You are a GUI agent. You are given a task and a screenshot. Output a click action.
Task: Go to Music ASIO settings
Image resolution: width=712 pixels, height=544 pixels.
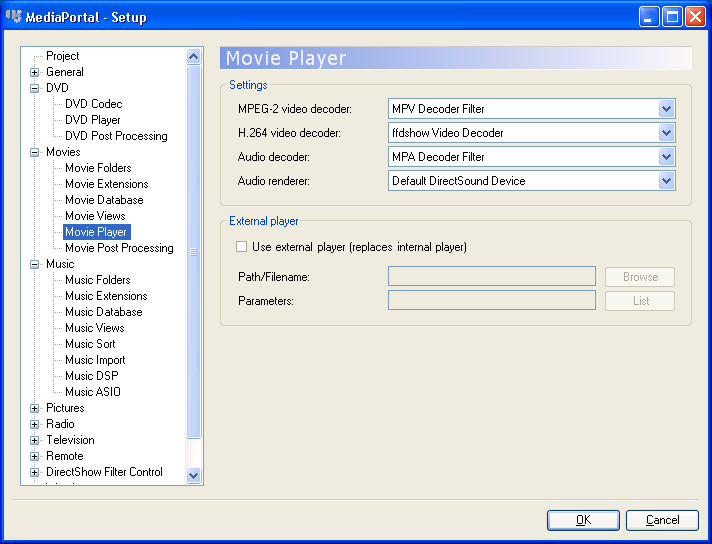pyautogui.click(x=92, y=392)
